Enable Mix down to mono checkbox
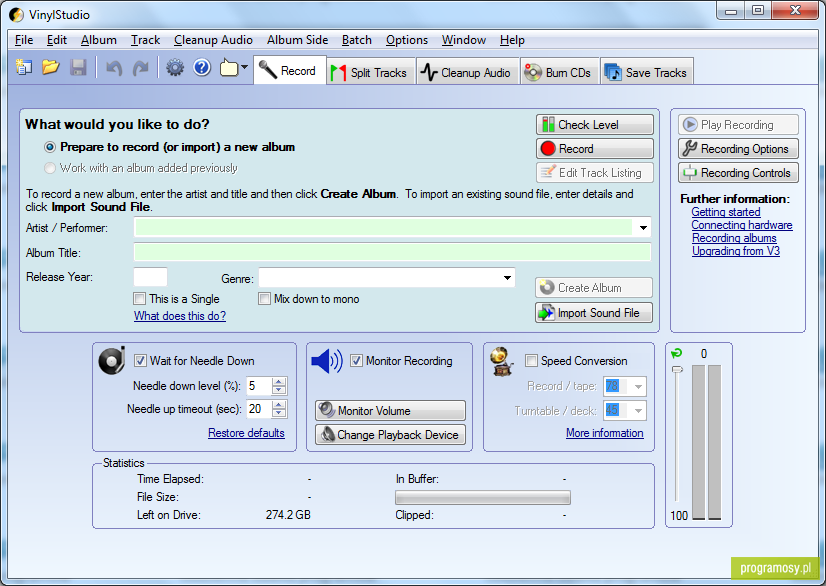Viewport: 826px width, 586px height. click(264, 299)
